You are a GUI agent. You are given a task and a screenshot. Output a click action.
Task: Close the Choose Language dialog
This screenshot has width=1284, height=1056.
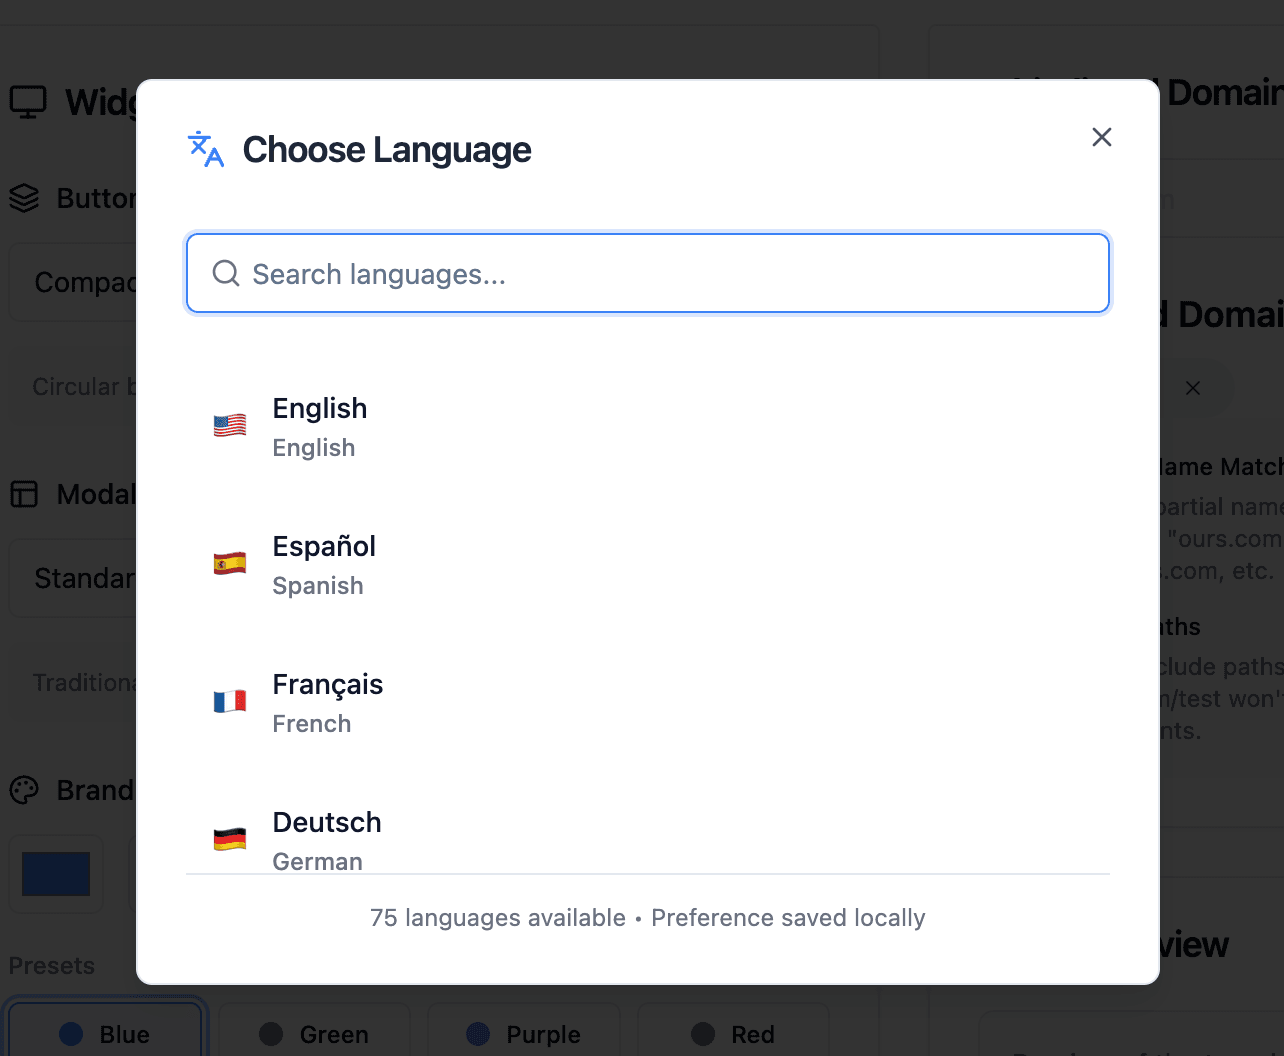point(1102,137)
